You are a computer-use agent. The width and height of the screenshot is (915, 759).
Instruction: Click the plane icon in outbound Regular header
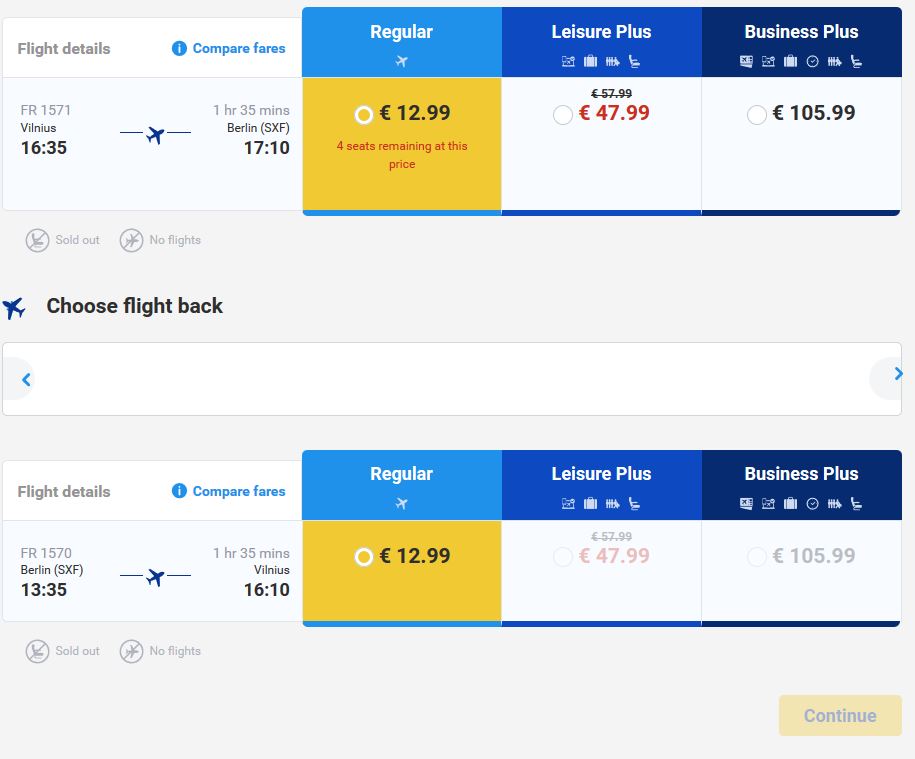(401, 61)
